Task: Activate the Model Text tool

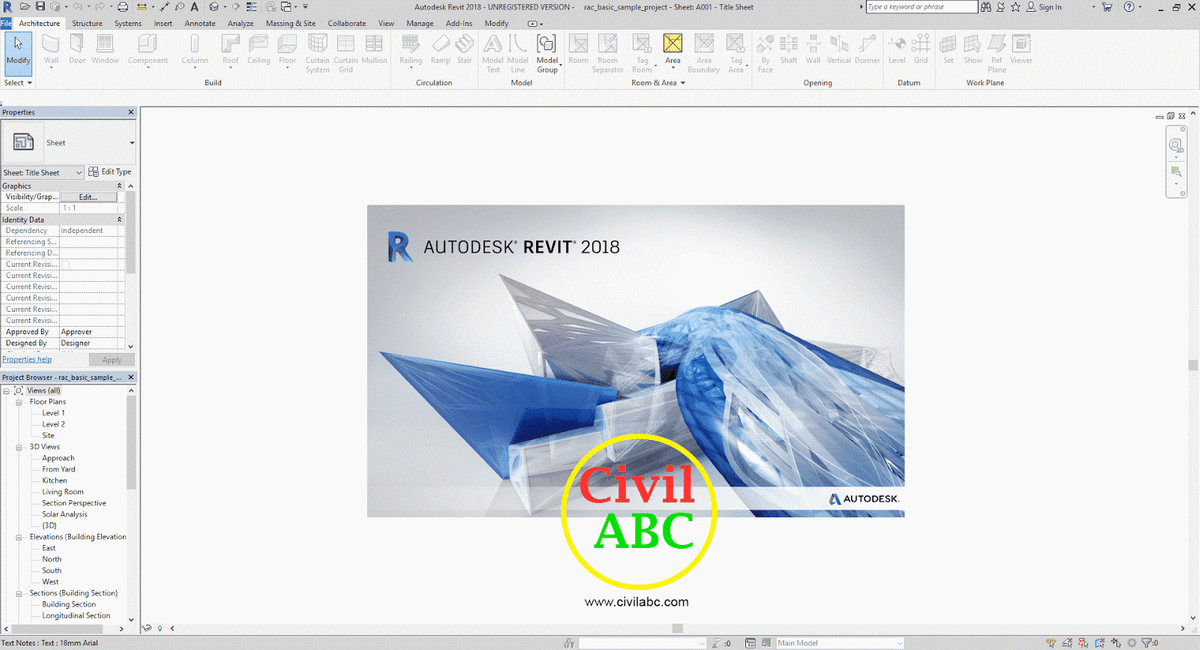Action: pos(492,50)
